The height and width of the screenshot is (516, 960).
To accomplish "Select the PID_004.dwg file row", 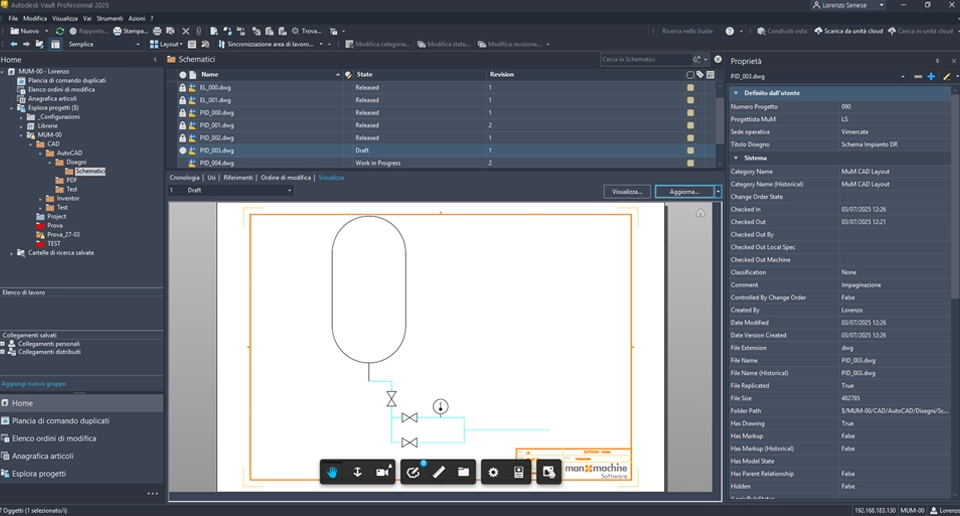I will 441,163.
